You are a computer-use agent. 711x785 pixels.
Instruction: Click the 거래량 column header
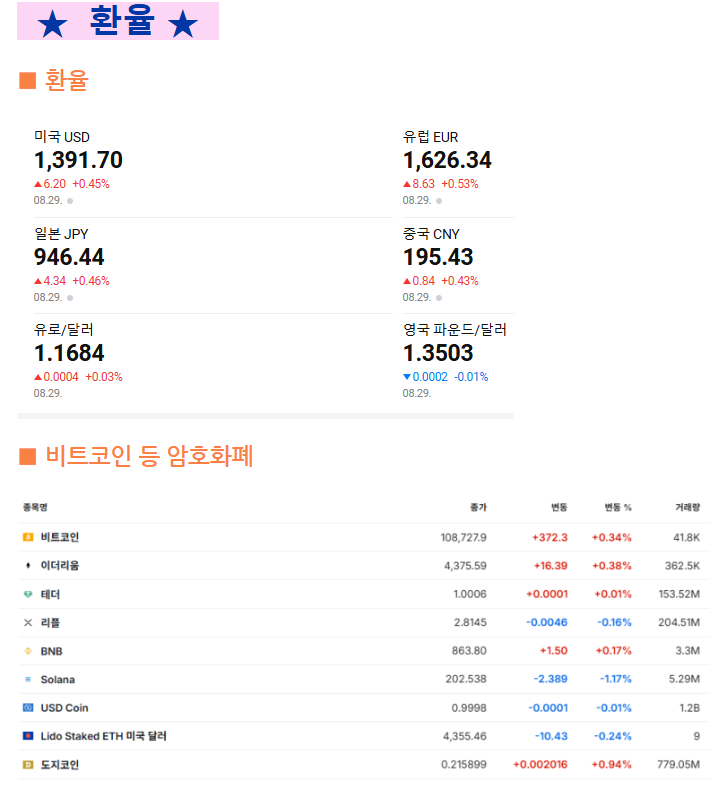point(687,507)
